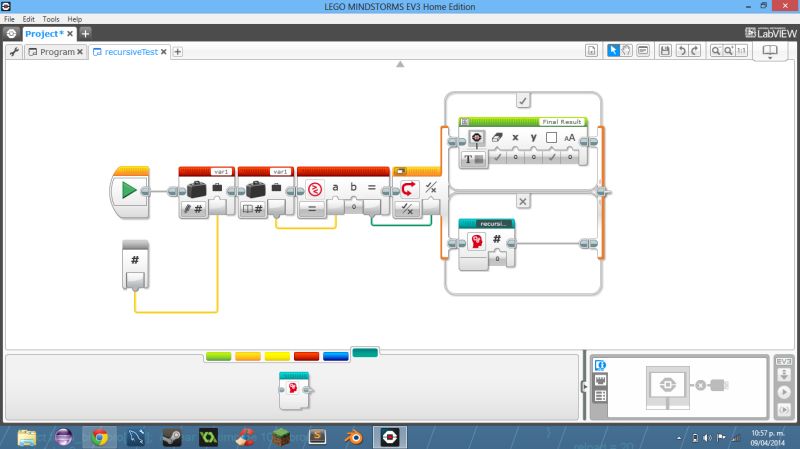This screenshot has width=800, height=449.
Task: Select first Variable block briefcase icon
Action: coord(196,189)
